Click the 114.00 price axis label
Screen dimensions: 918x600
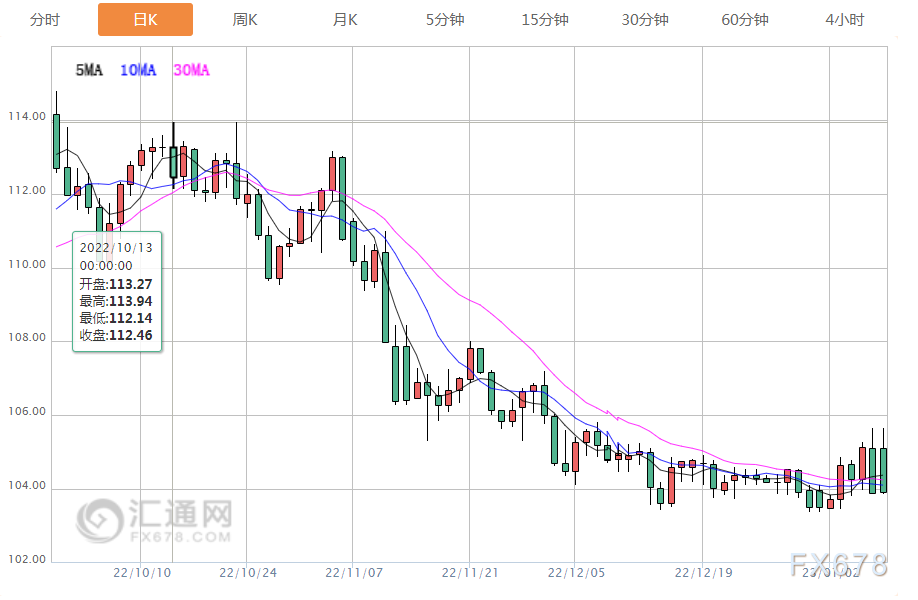(x=27, y=116)
